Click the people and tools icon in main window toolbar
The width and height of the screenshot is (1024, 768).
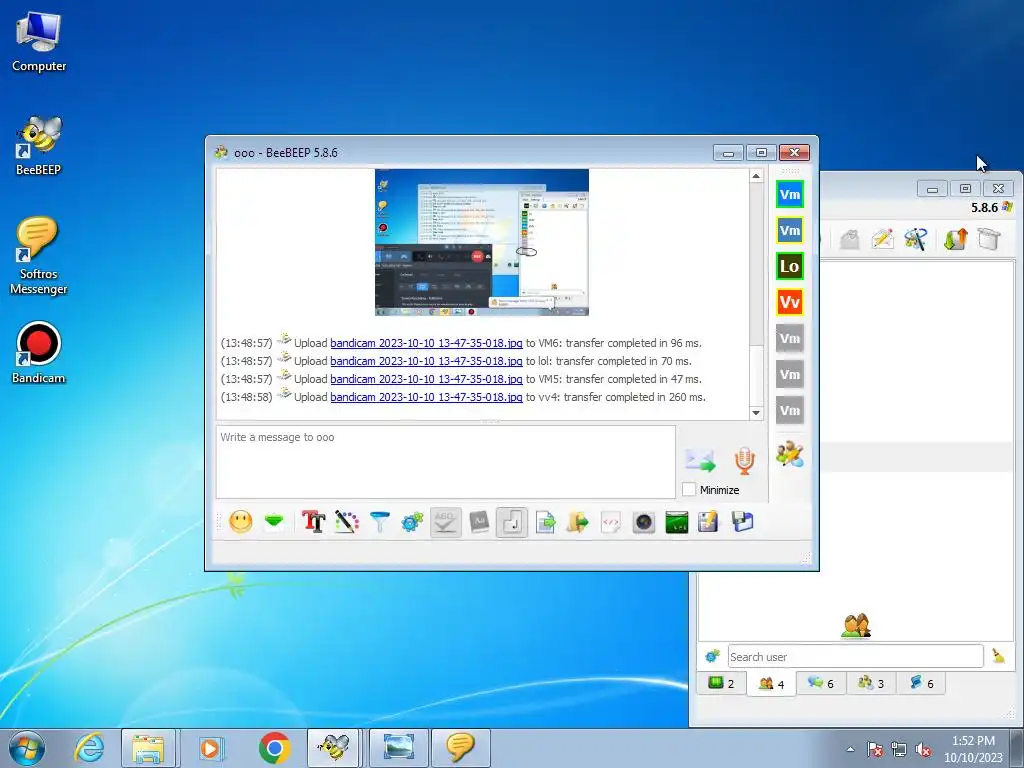[x=916, y=239]
